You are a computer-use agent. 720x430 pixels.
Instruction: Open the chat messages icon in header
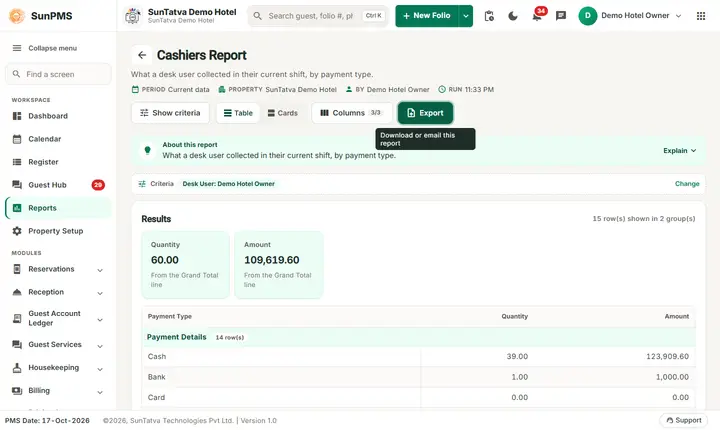pyautogui.click(x=561, y=16)
